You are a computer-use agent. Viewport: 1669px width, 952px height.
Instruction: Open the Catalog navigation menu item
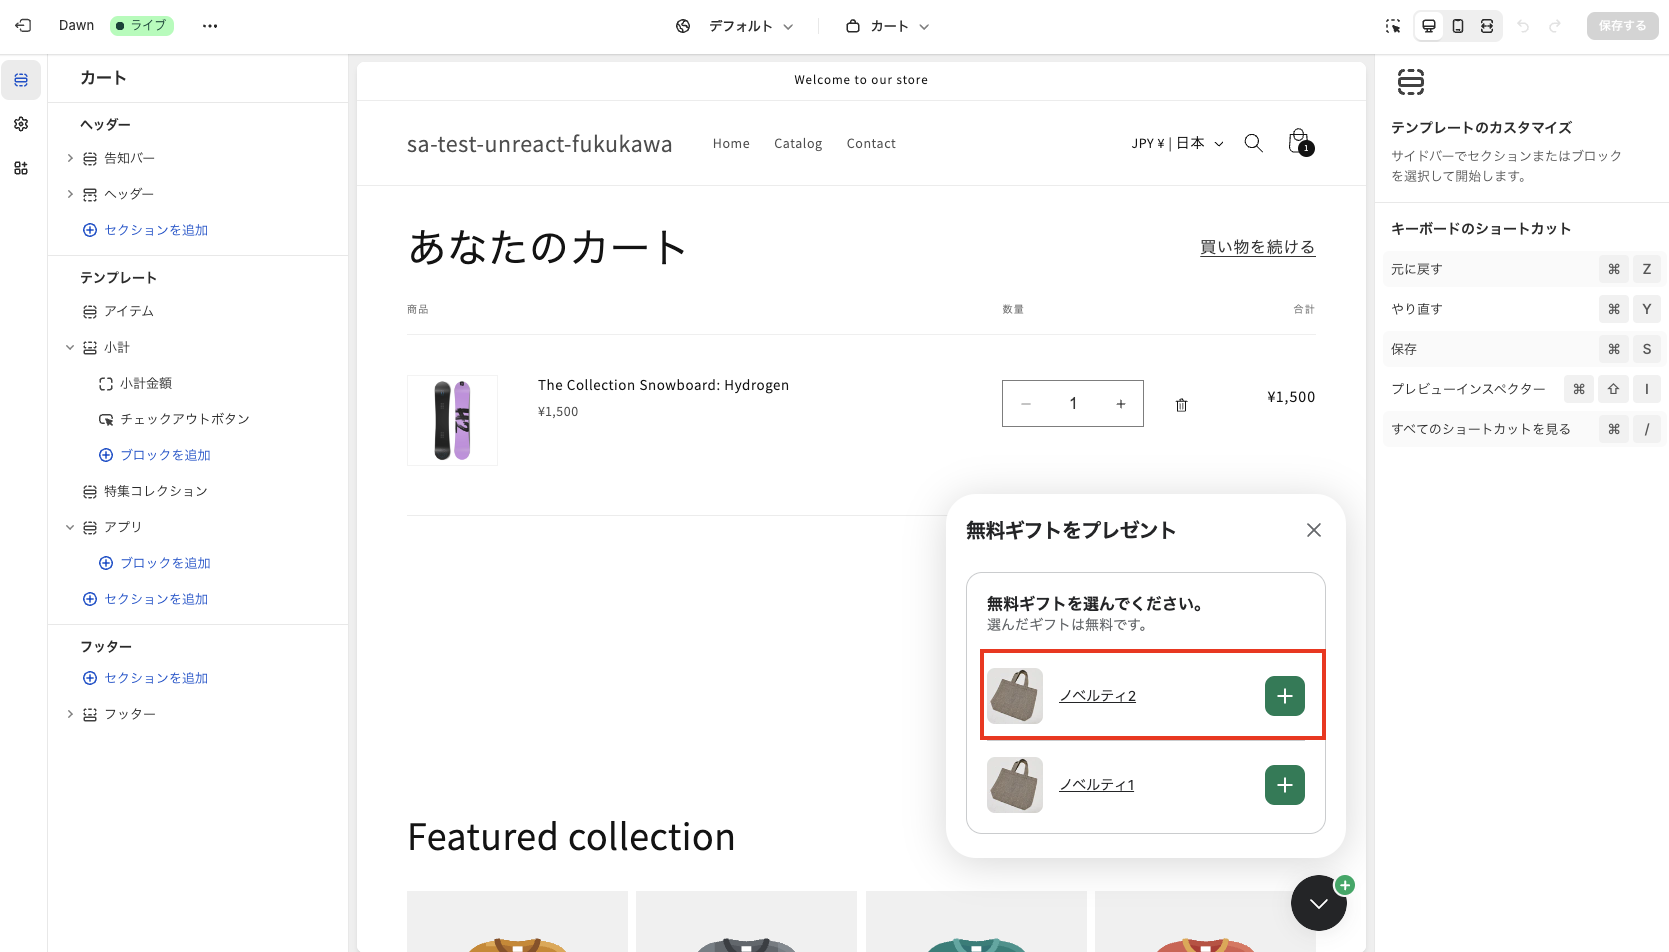[797, 143]
